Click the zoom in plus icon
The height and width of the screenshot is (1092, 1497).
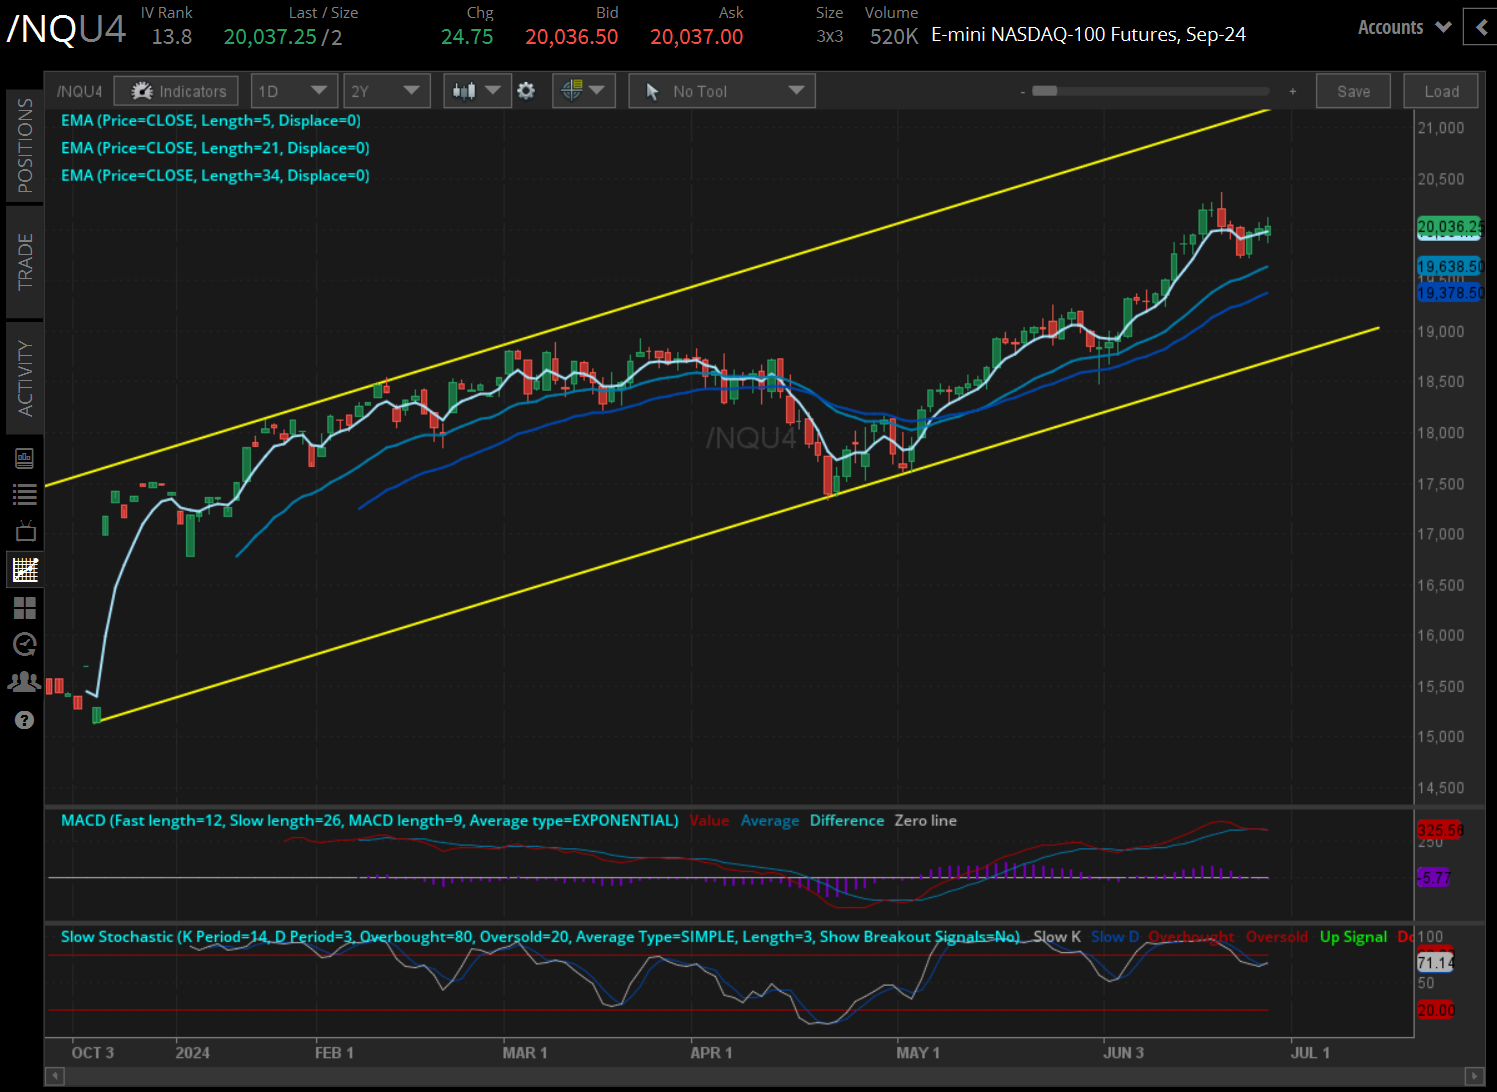tap(1292, 92)
